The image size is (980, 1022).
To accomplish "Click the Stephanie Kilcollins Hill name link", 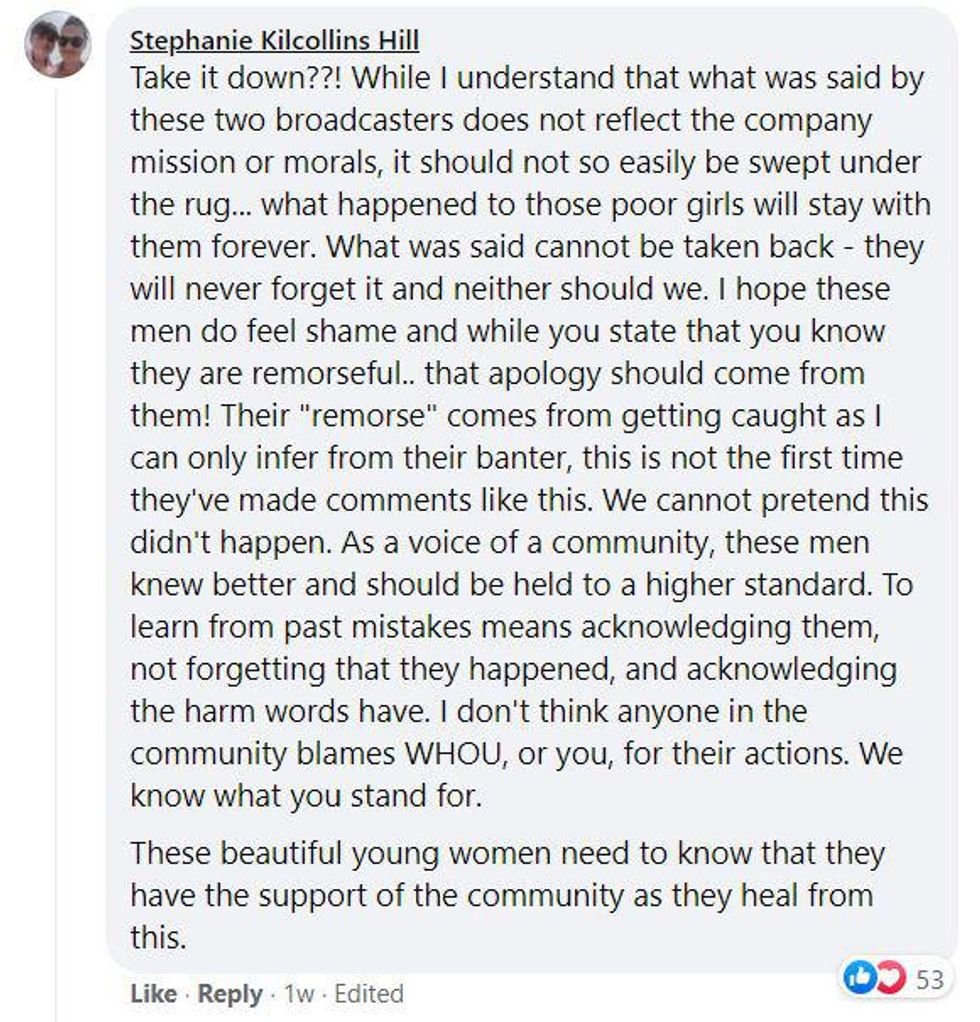I will click(274, 41).
